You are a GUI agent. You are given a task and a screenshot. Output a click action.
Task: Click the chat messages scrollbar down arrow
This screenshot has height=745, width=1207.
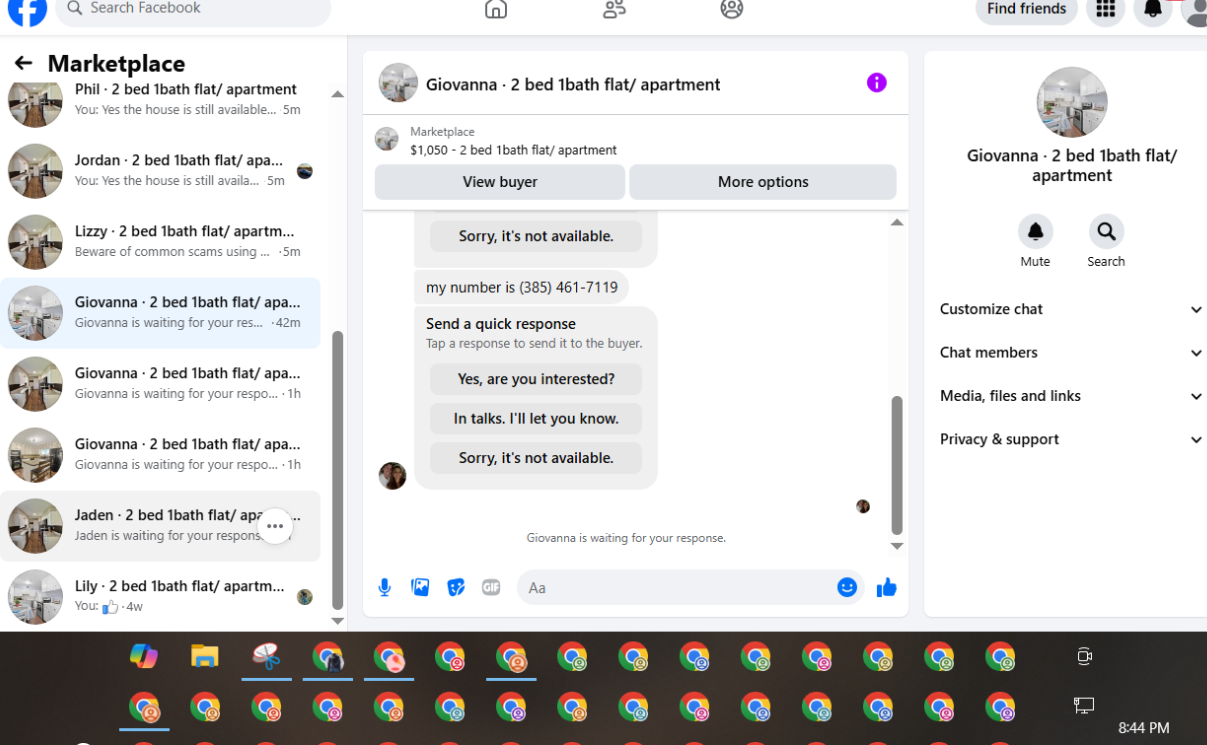[897, 546]
